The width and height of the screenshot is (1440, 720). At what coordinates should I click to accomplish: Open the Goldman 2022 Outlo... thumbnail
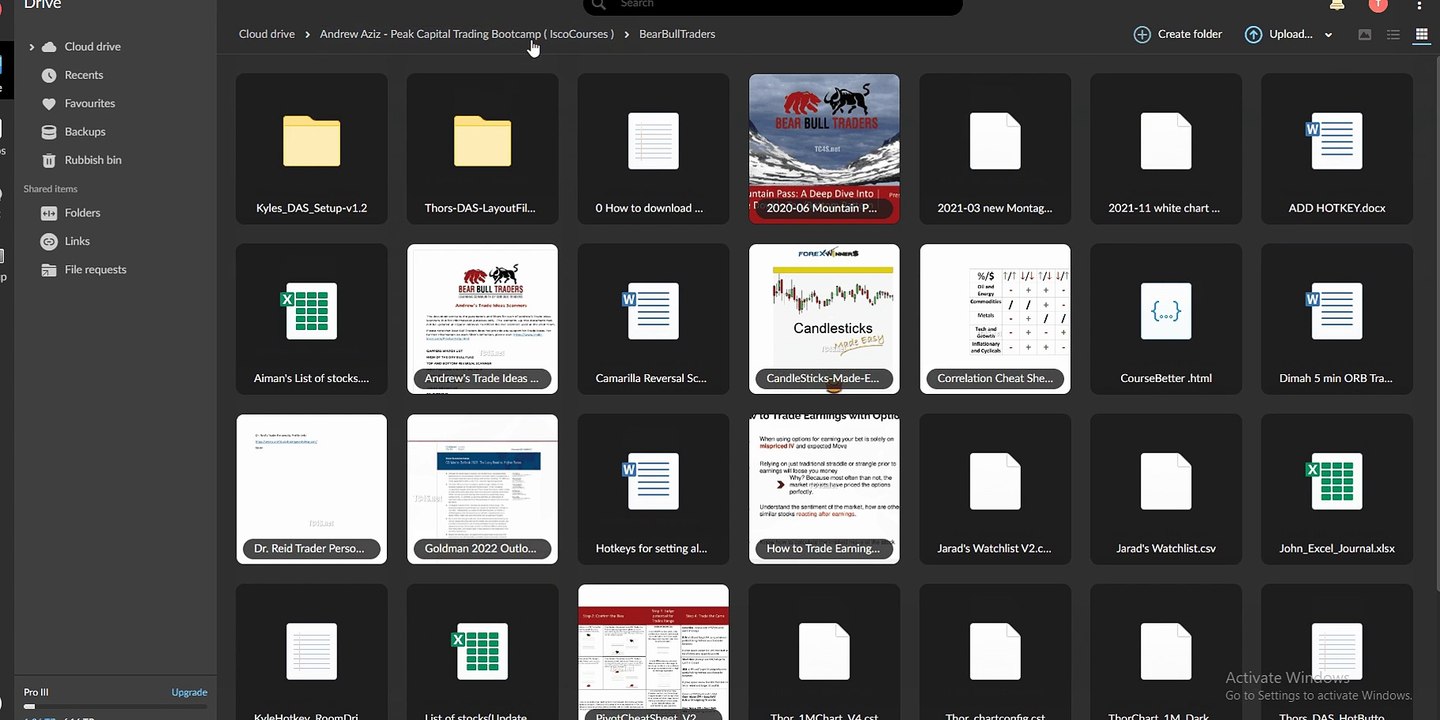[482, 489]
